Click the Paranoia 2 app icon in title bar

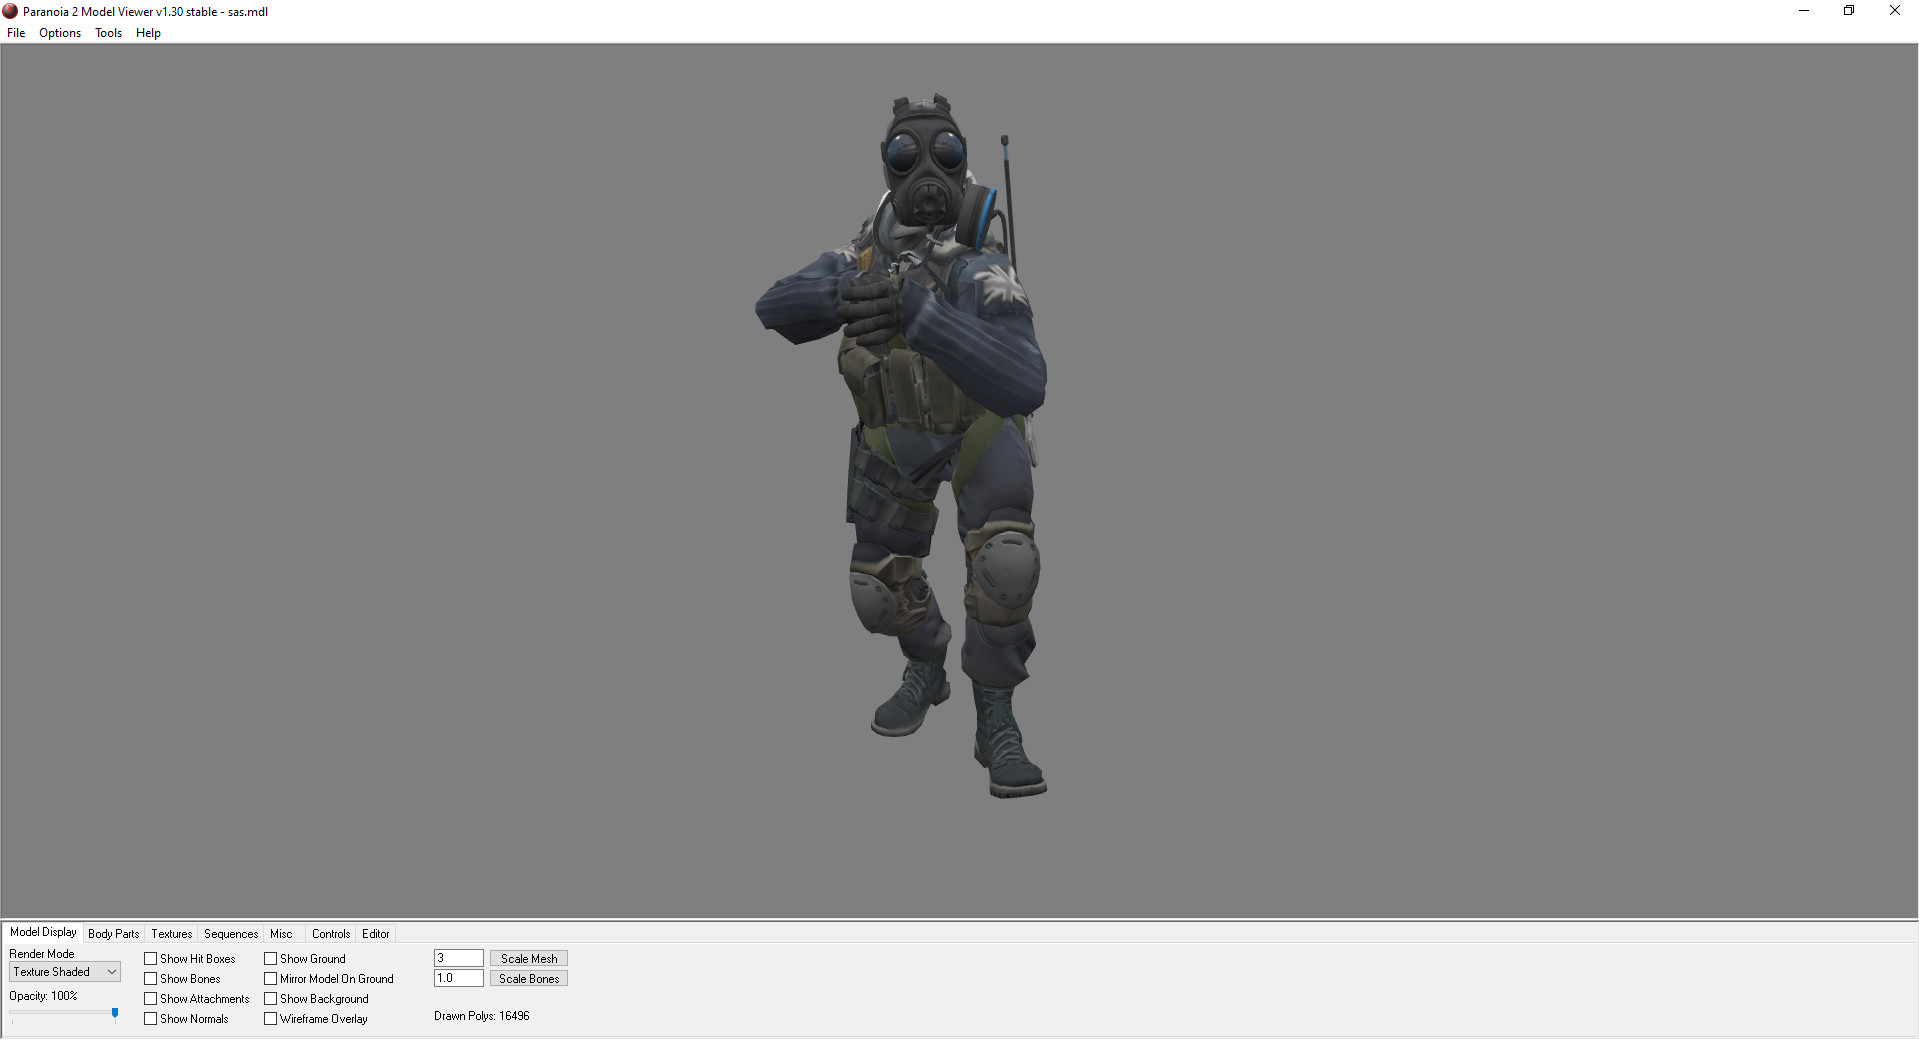[10, 11]
